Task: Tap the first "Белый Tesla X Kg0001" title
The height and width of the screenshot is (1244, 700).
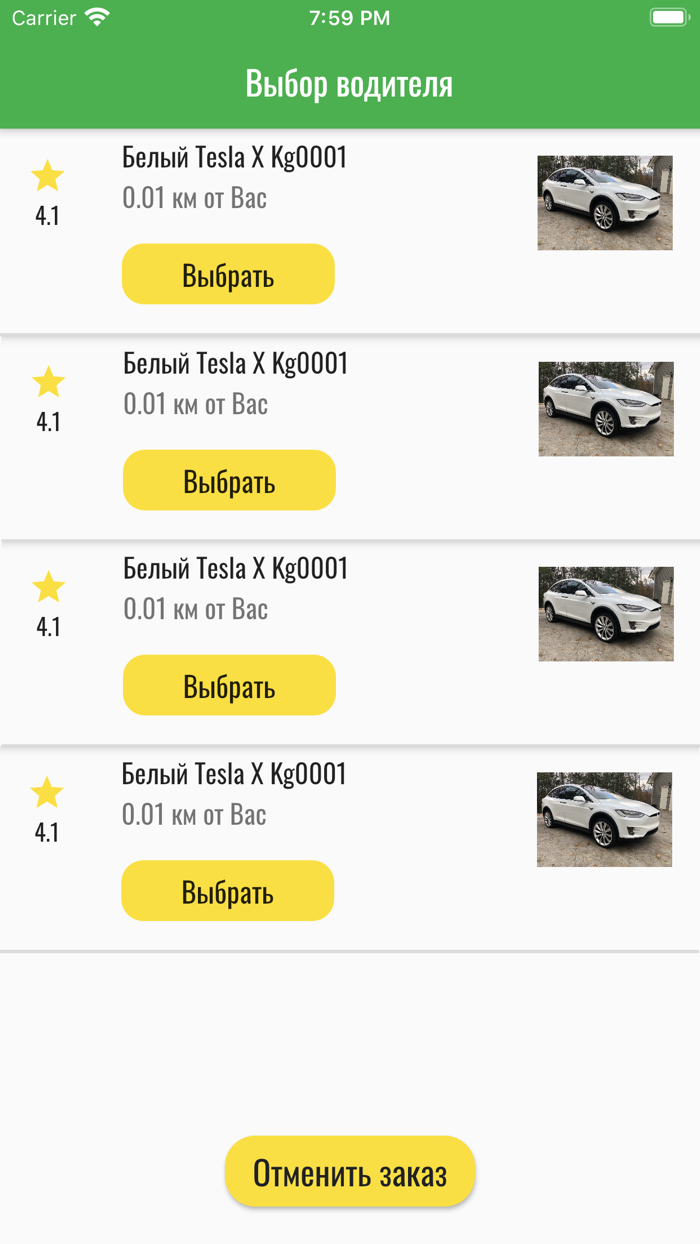Action: click(x=234, y=158)
